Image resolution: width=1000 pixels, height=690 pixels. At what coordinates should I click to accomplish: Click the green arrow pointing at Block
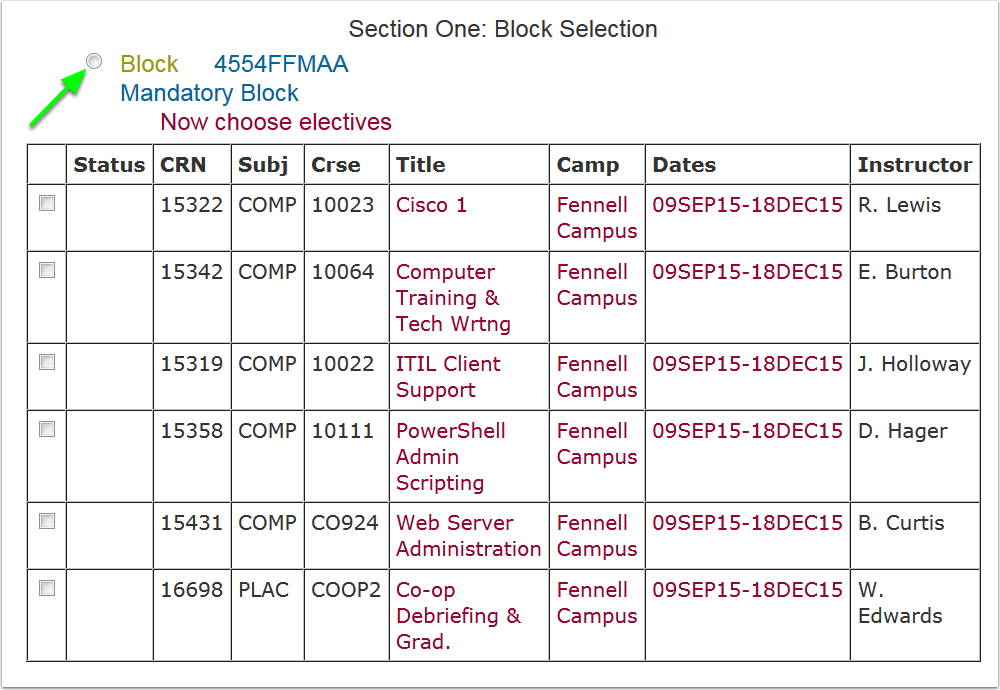click(55, 100)
